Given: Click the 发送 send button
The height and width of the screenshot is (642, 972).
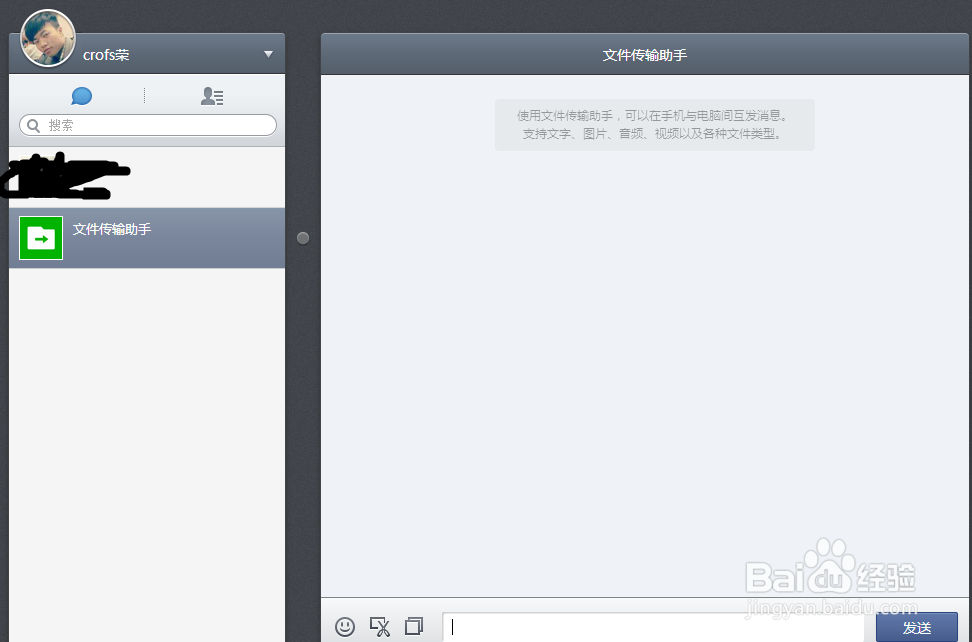Looking at the screenshot, I should pos(916,628).
